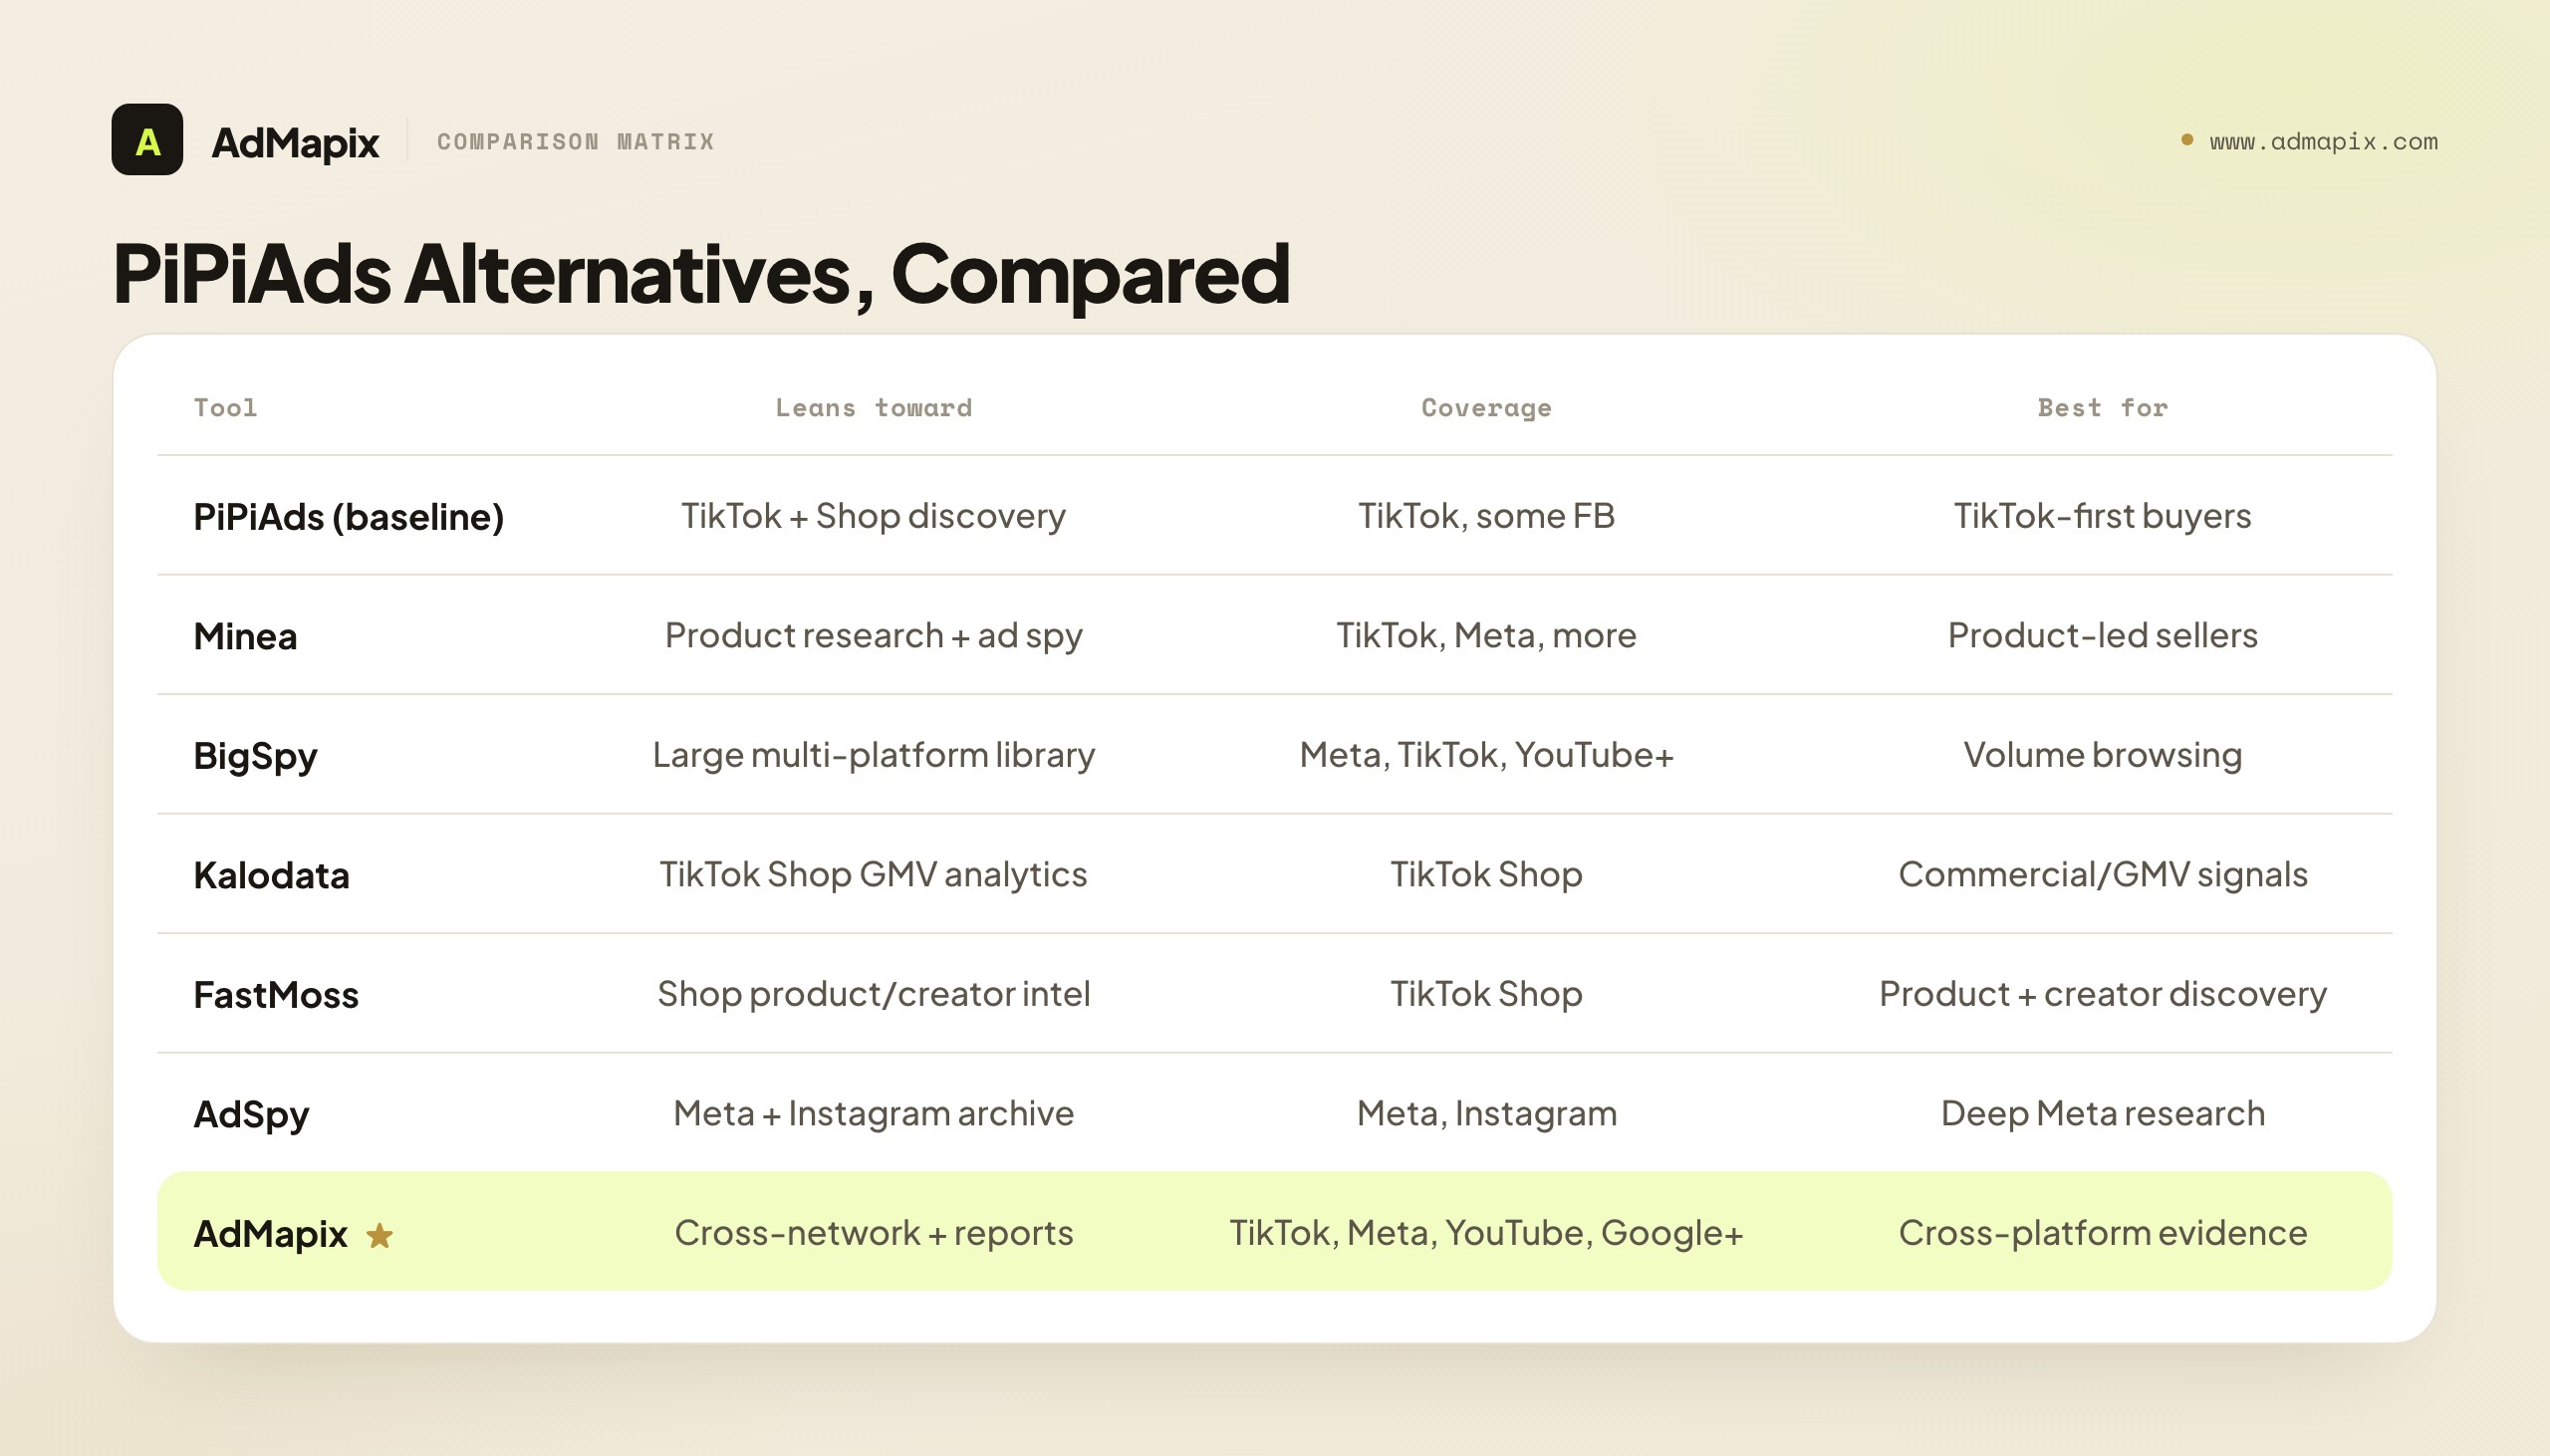Click the Meta, TikTok, YouTube+ cell
The width and height of the screenshot is (2550, 1456).
1486,754
